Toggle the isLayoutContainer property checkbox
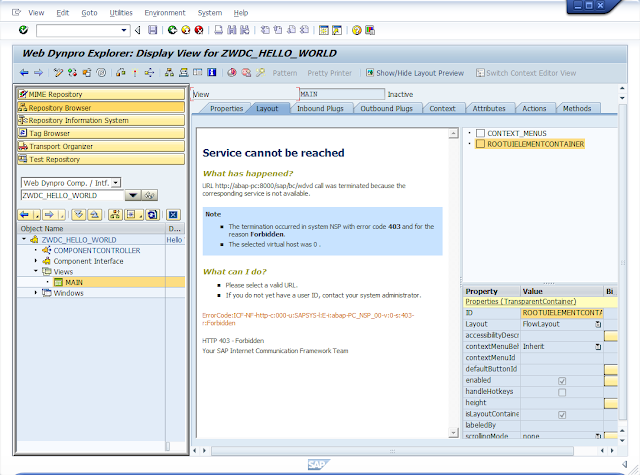This screenshot has width=640, height=475. [x=562, y=415]
